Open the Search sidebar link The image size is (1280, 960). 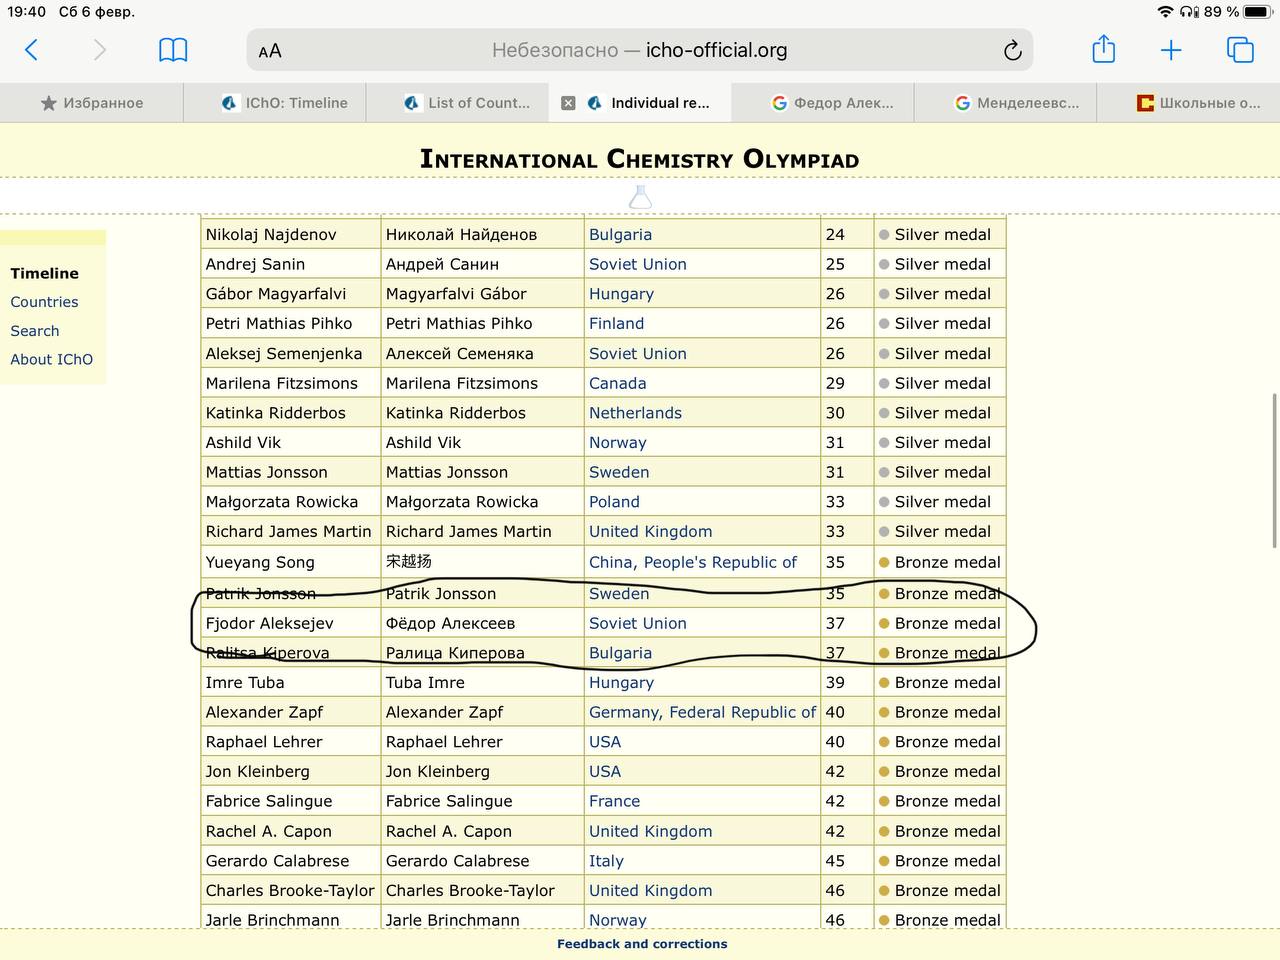click(35, 331)
